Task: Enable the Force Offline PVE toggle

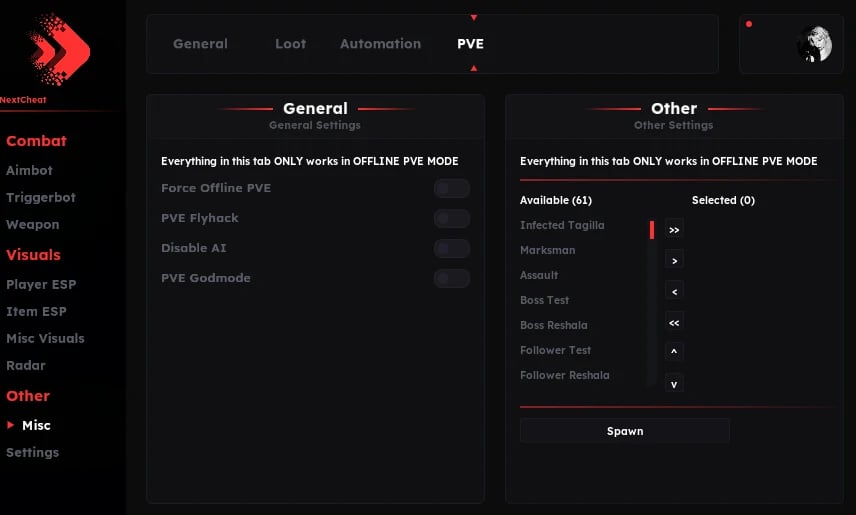Action: (x=451, y=189)
